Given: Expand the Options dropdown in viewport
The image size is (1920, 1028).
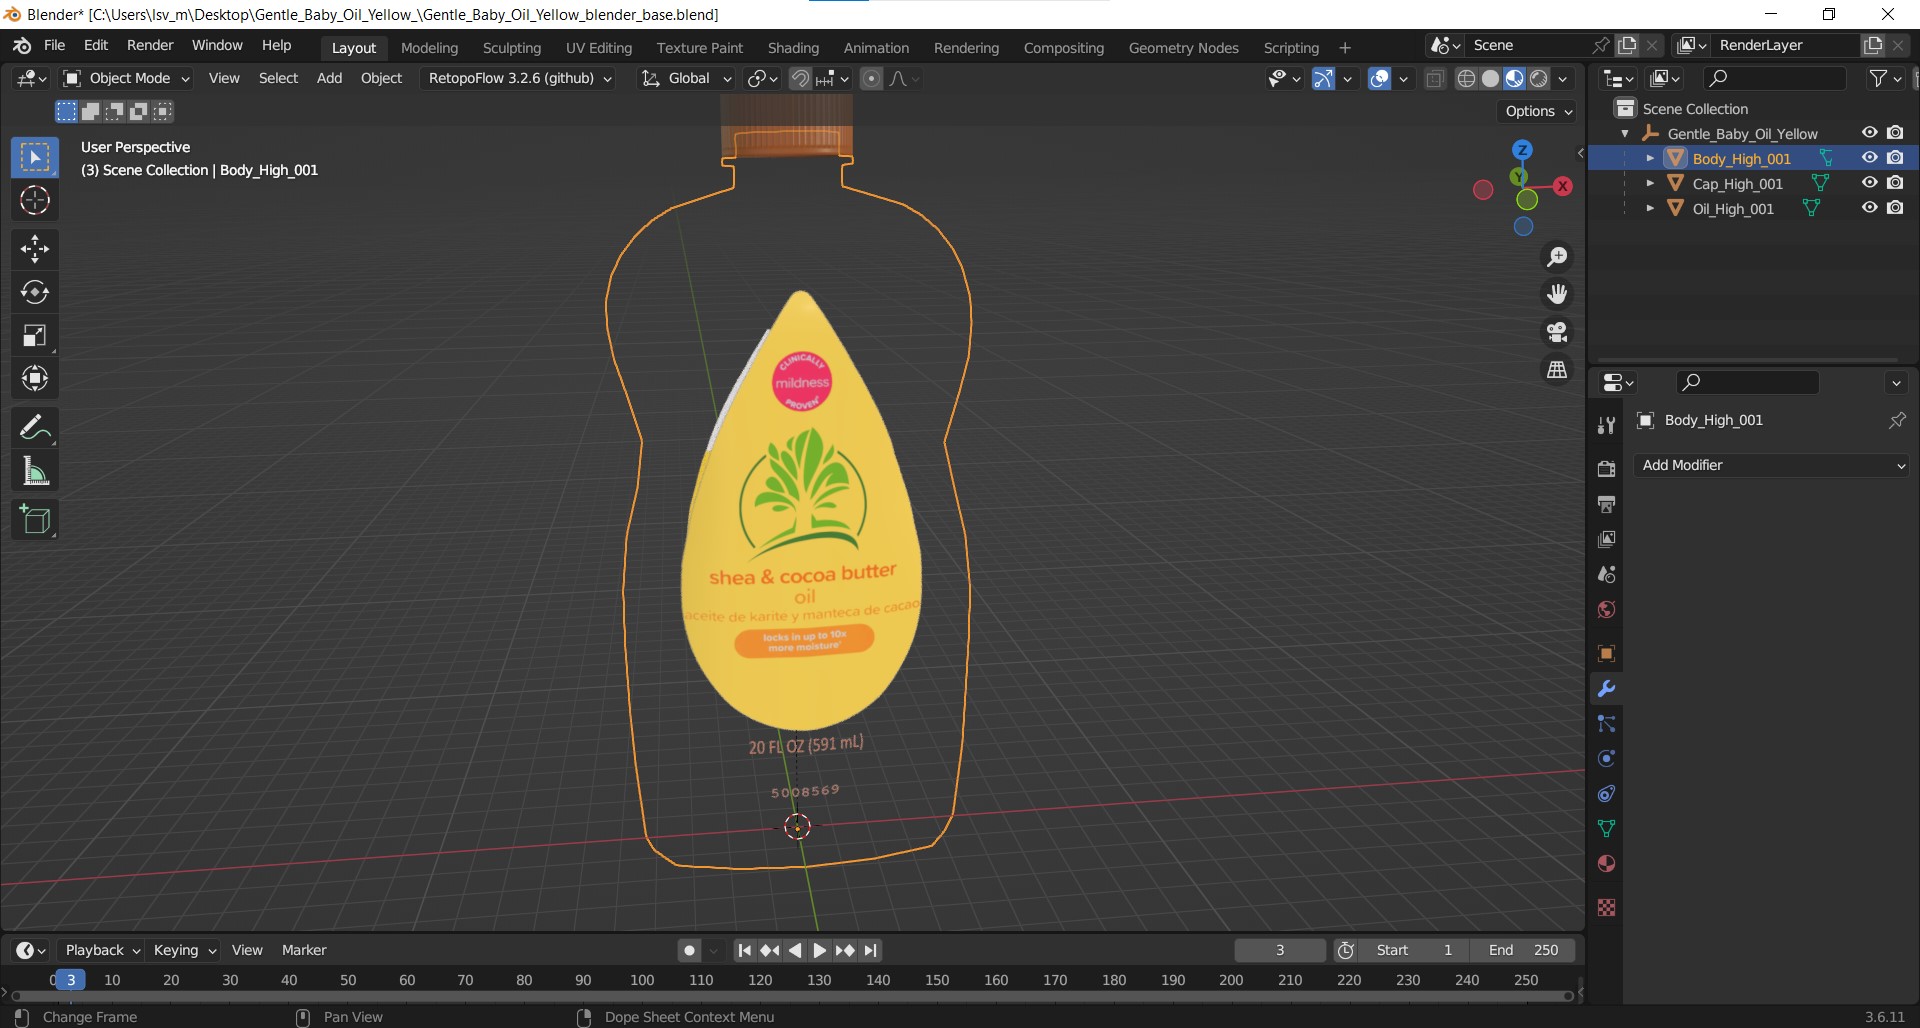Looking at the screenshot, I should (x=1538, y=111).
